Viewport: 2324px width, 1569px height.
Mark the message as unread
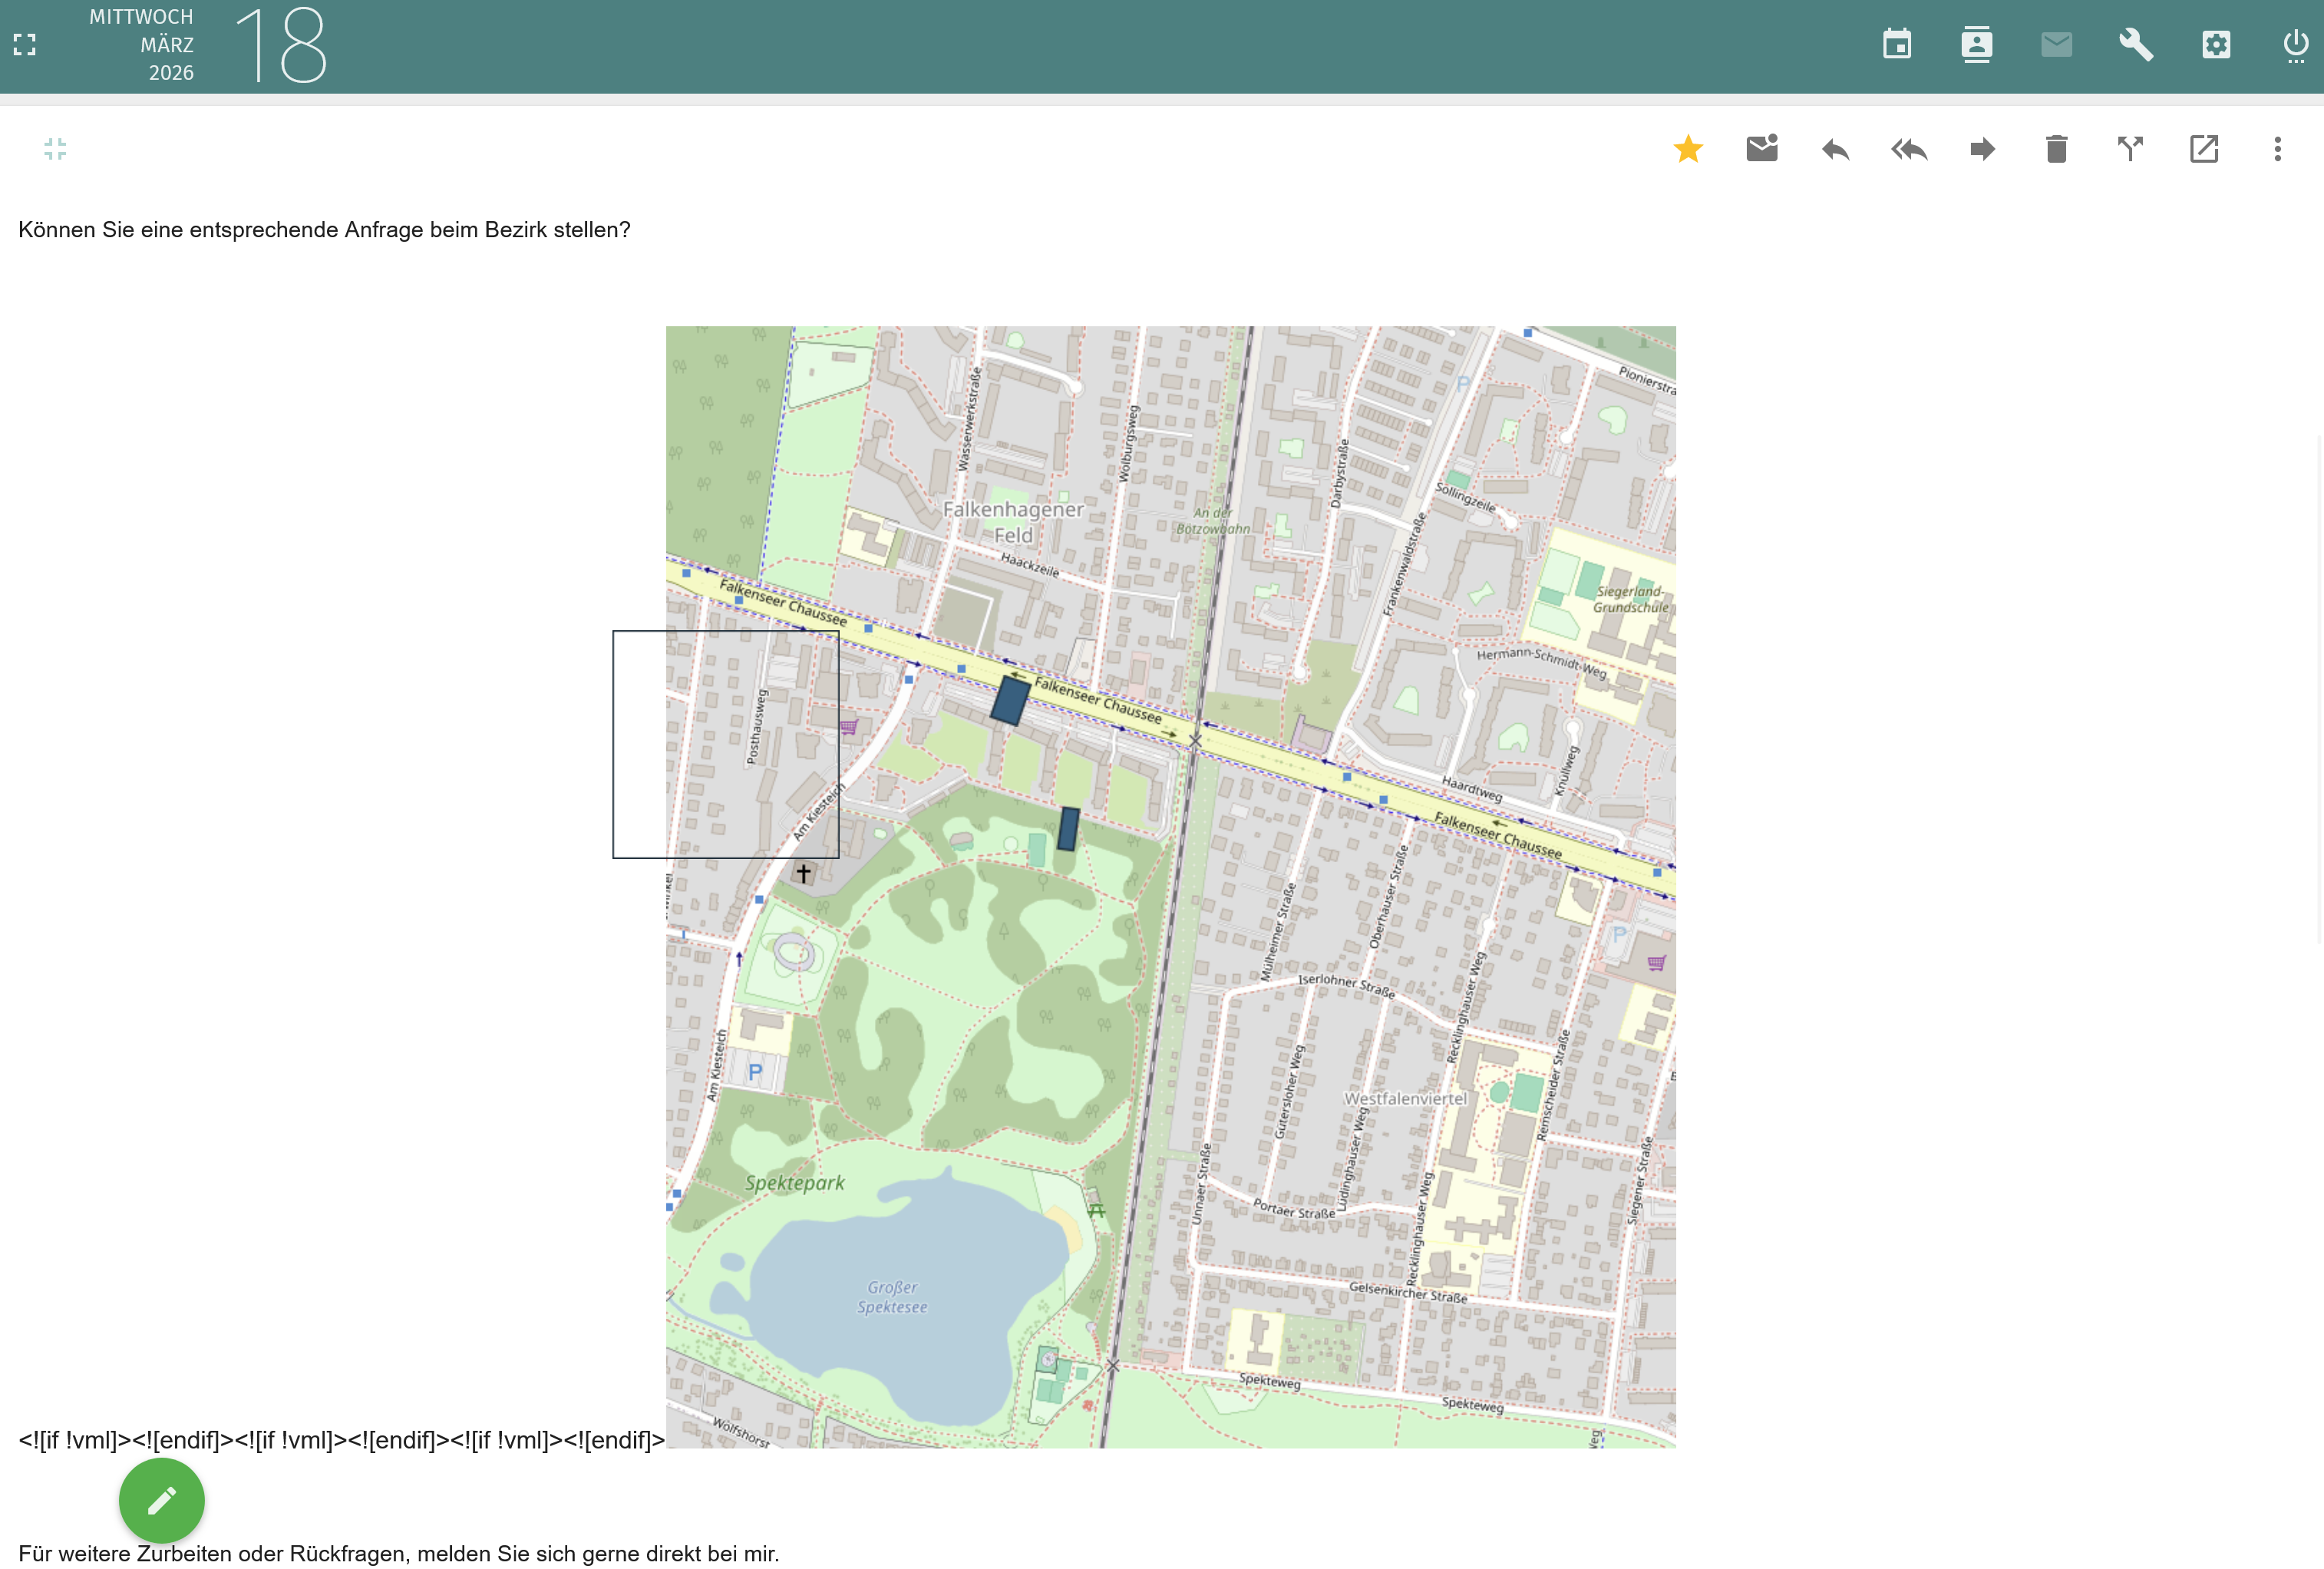pyautogui.click(x=1762, y=149)
